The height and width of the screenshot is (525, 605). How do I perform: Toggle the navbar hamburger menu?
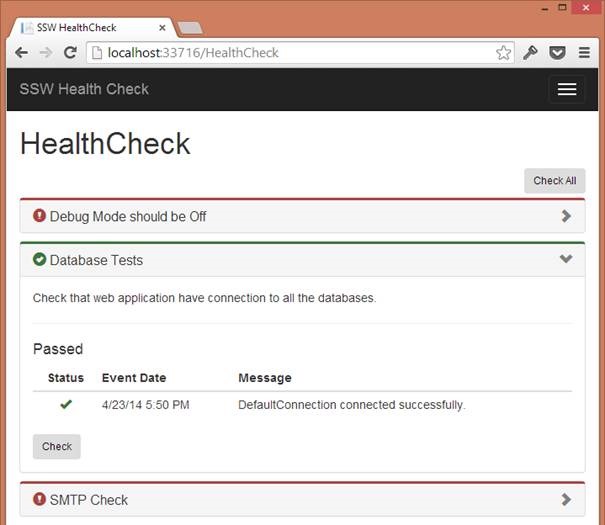click(566, 89)
